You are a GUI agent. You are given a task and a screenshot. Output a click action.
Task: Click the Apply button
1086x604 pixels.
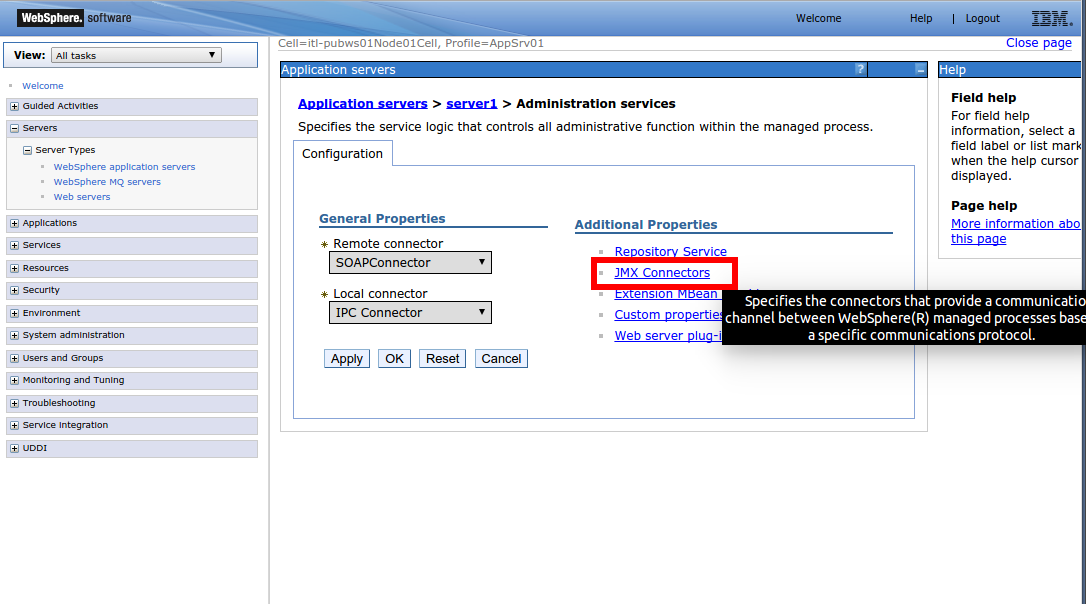pyautogui.click(x=346, y=359)
